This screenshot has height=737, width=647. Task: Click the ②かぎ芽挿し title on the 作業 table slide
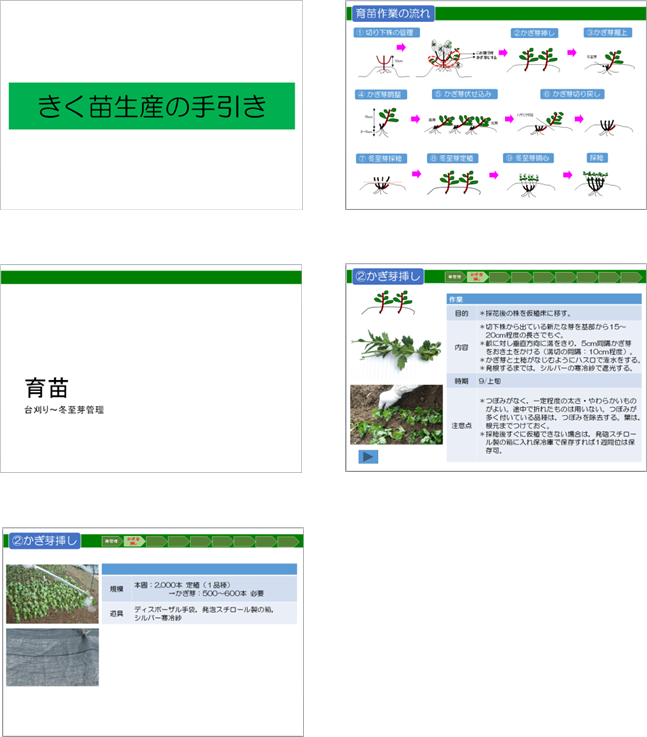pos(388,276)
